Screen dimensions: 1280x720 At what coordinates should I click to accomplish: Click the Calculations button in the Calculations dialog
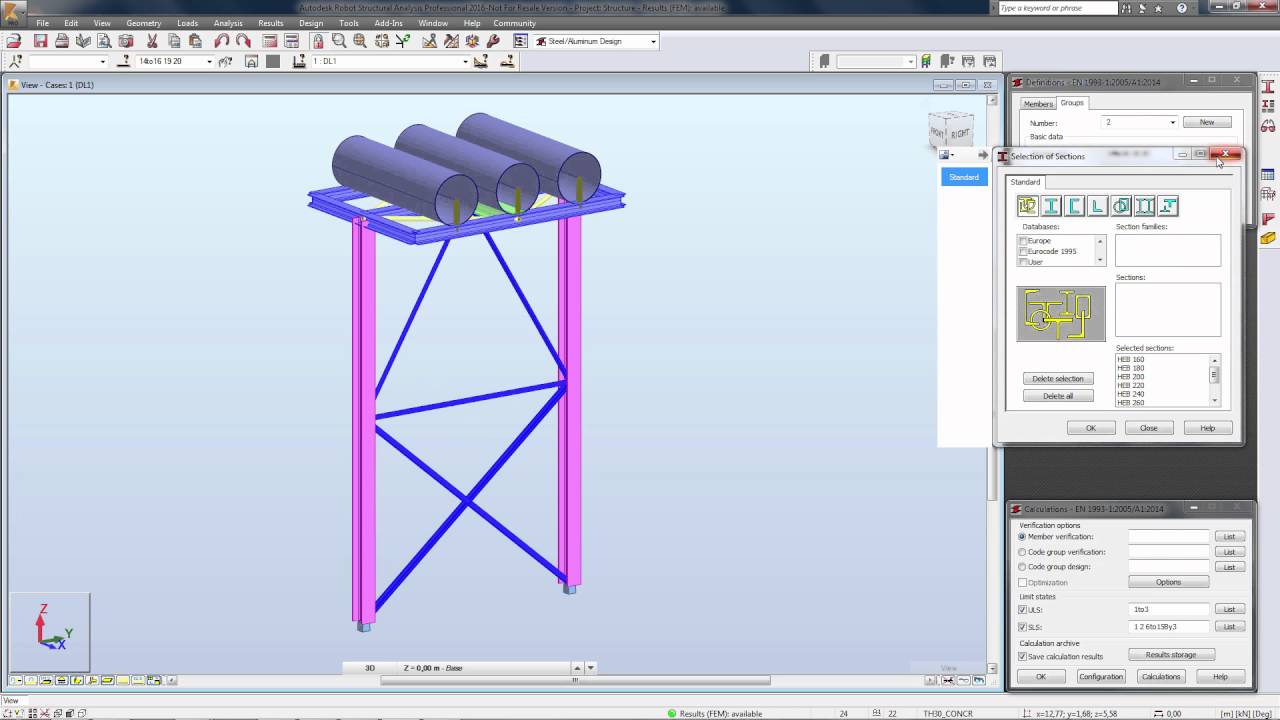pos(1161,677)
